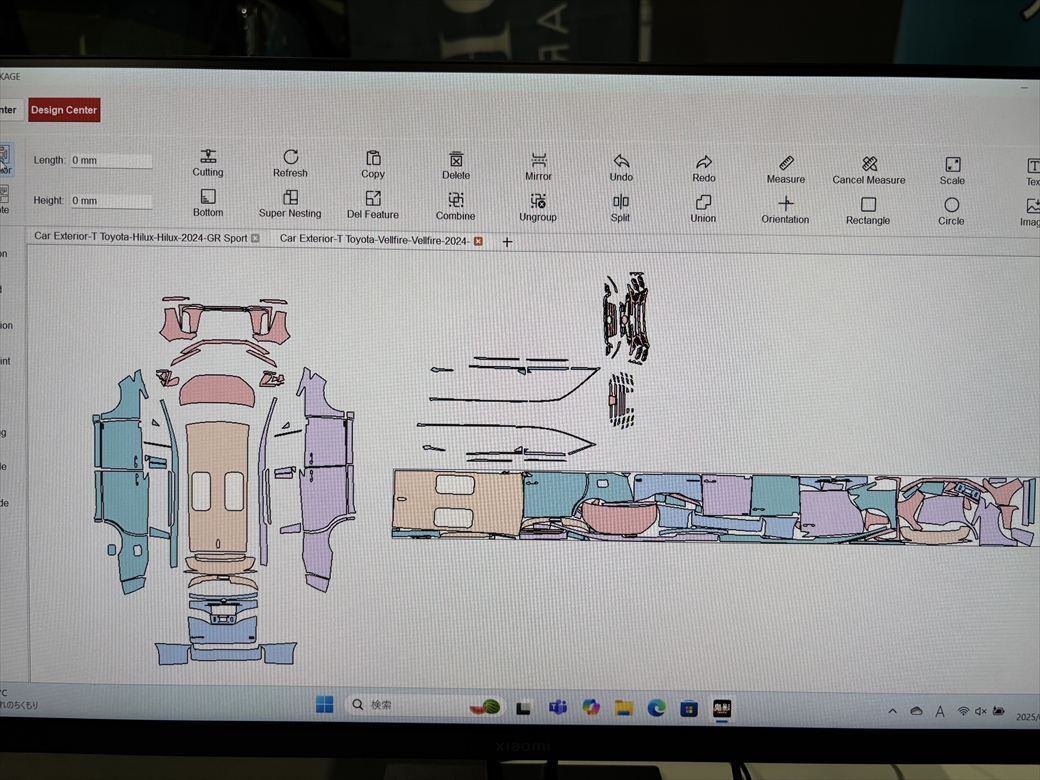Open Microsoft Edge from the taskbar
The width and height of the screenshot is (1040, 780).
(x=656, y=708)
